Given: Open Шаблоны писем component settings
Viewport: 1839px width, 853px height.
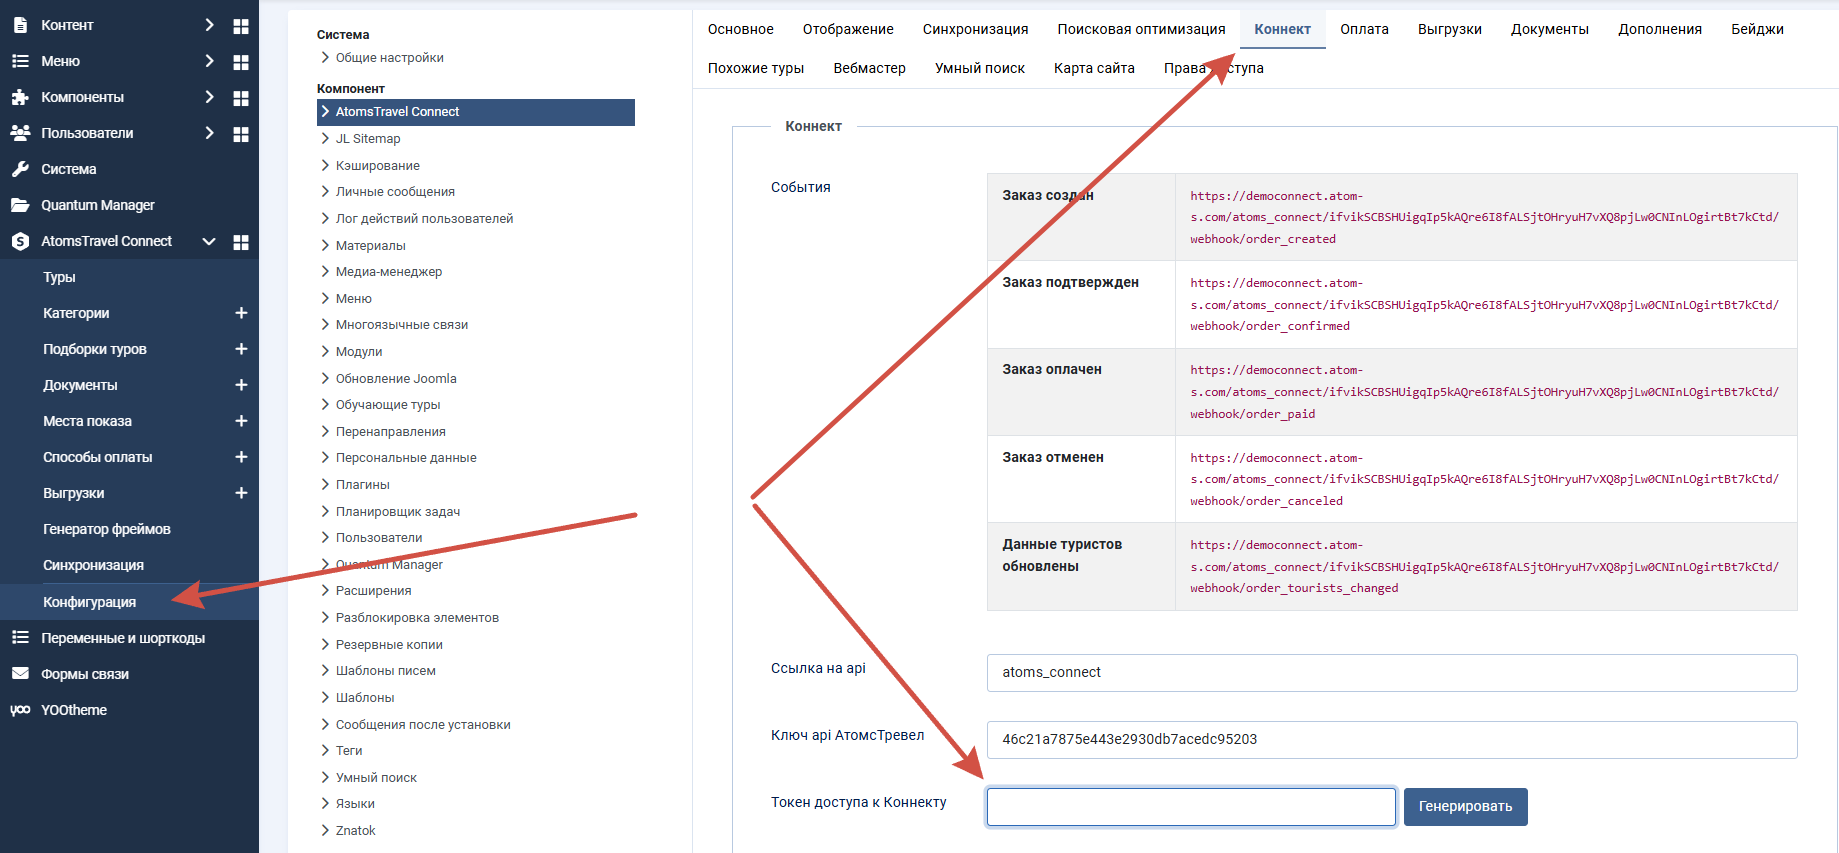Looking at the screenshot, I should [x=385, y=671].
